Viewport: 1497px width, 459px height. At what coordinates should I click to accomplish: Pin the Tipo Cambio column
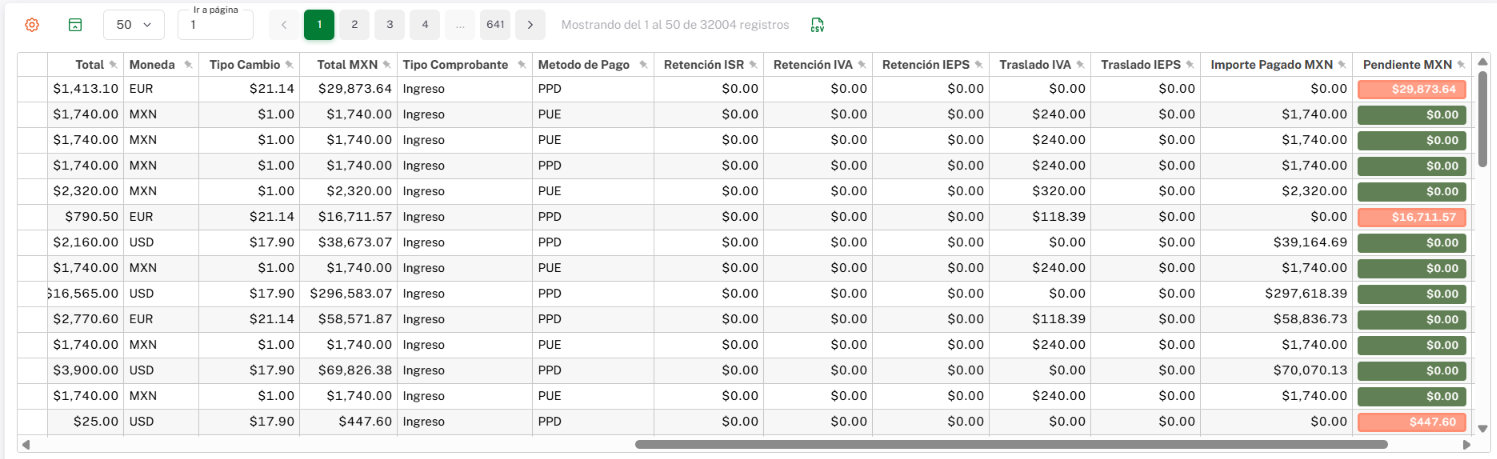(289, 65)
